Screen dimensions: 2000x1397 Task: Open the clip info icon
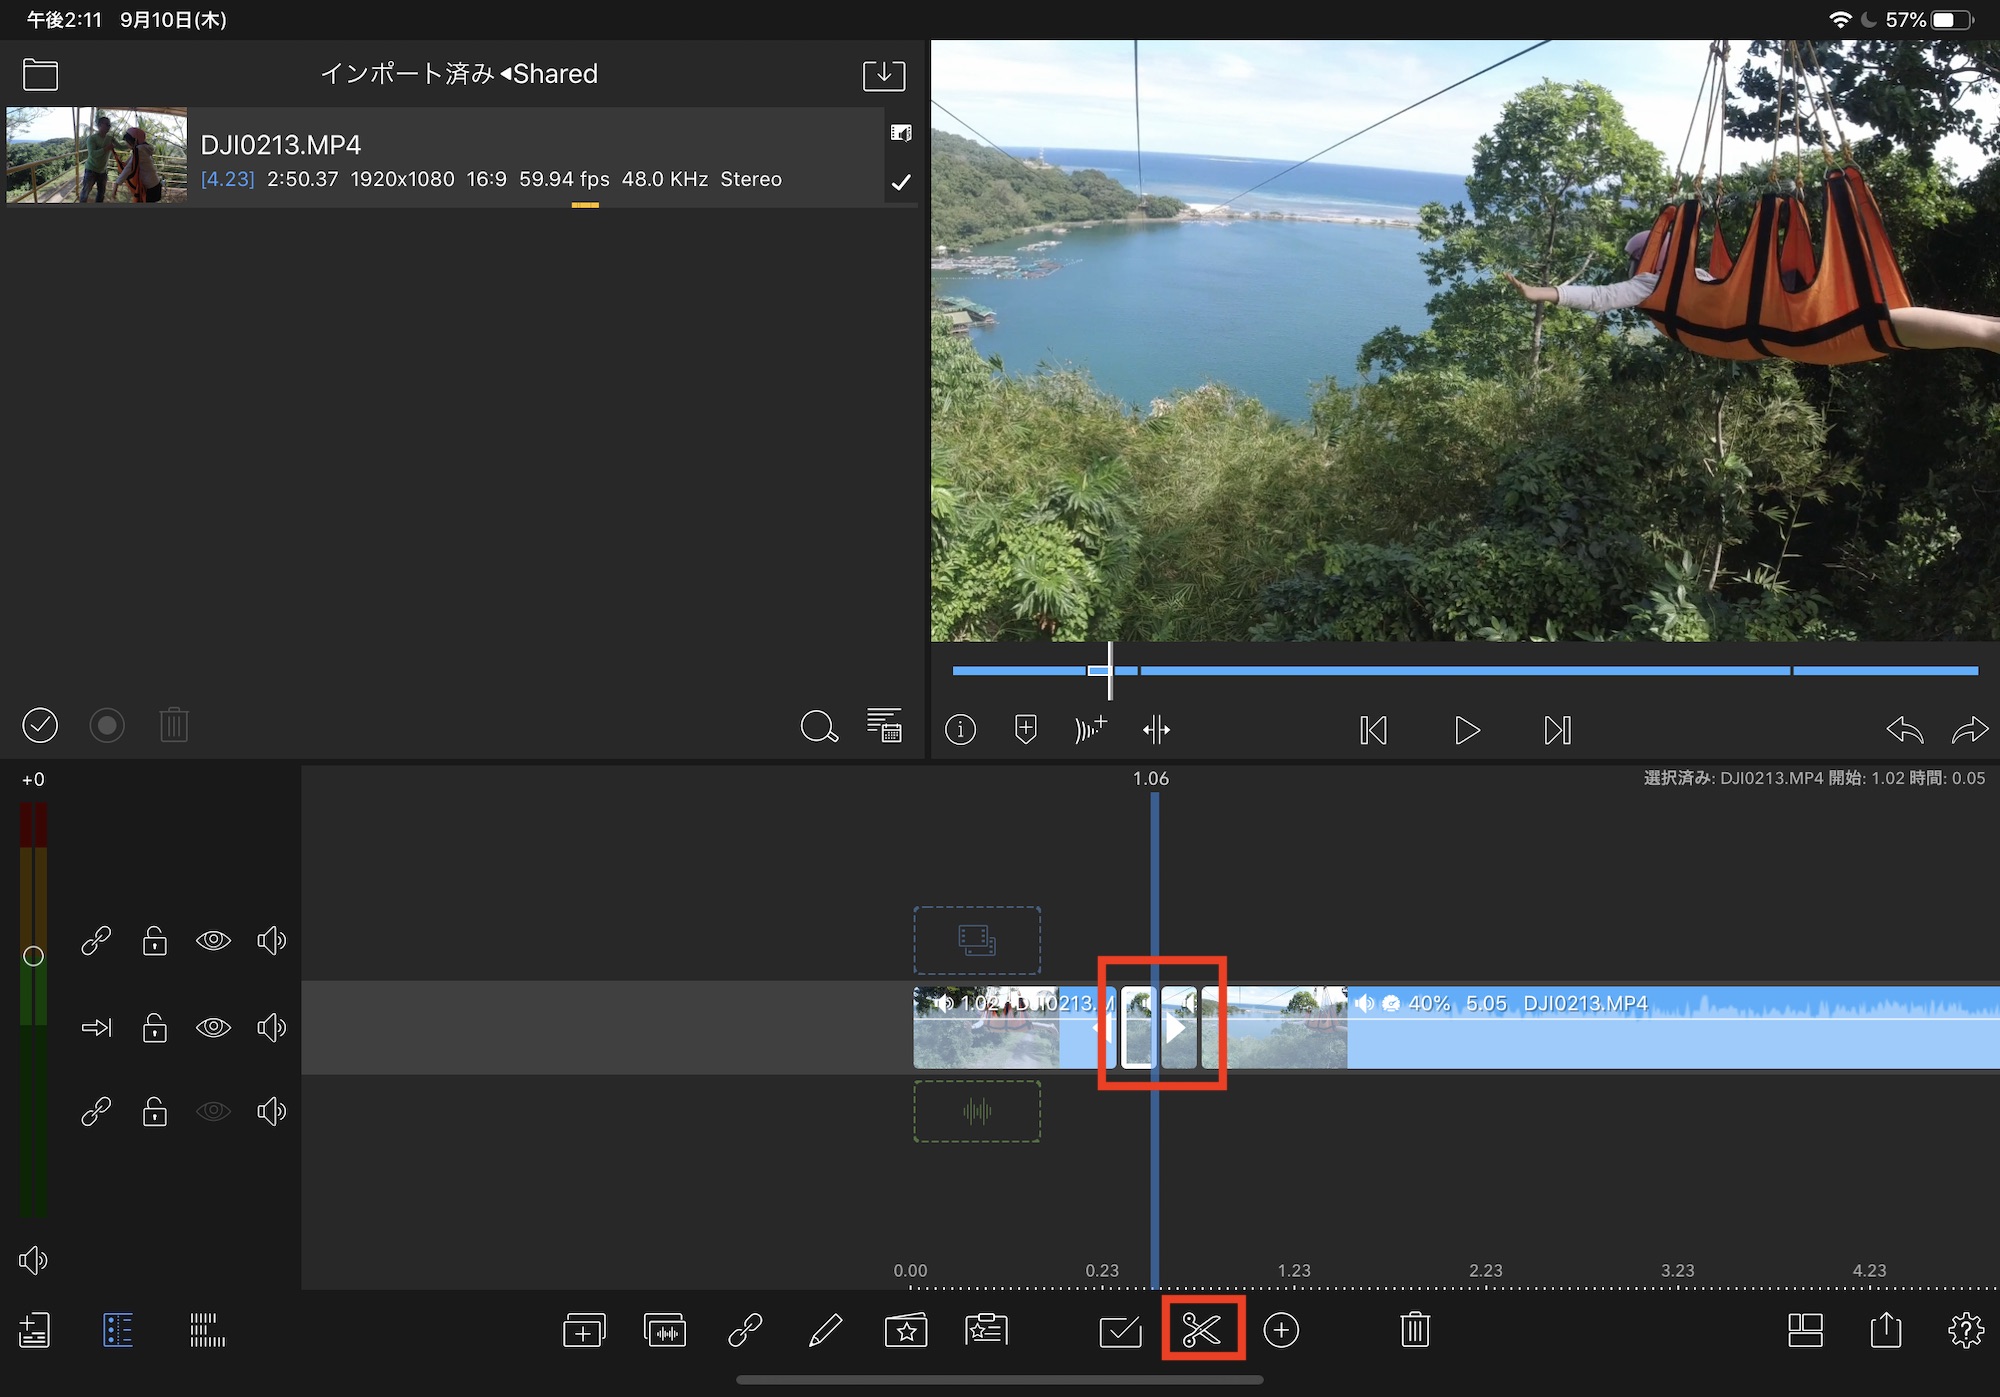960,729
